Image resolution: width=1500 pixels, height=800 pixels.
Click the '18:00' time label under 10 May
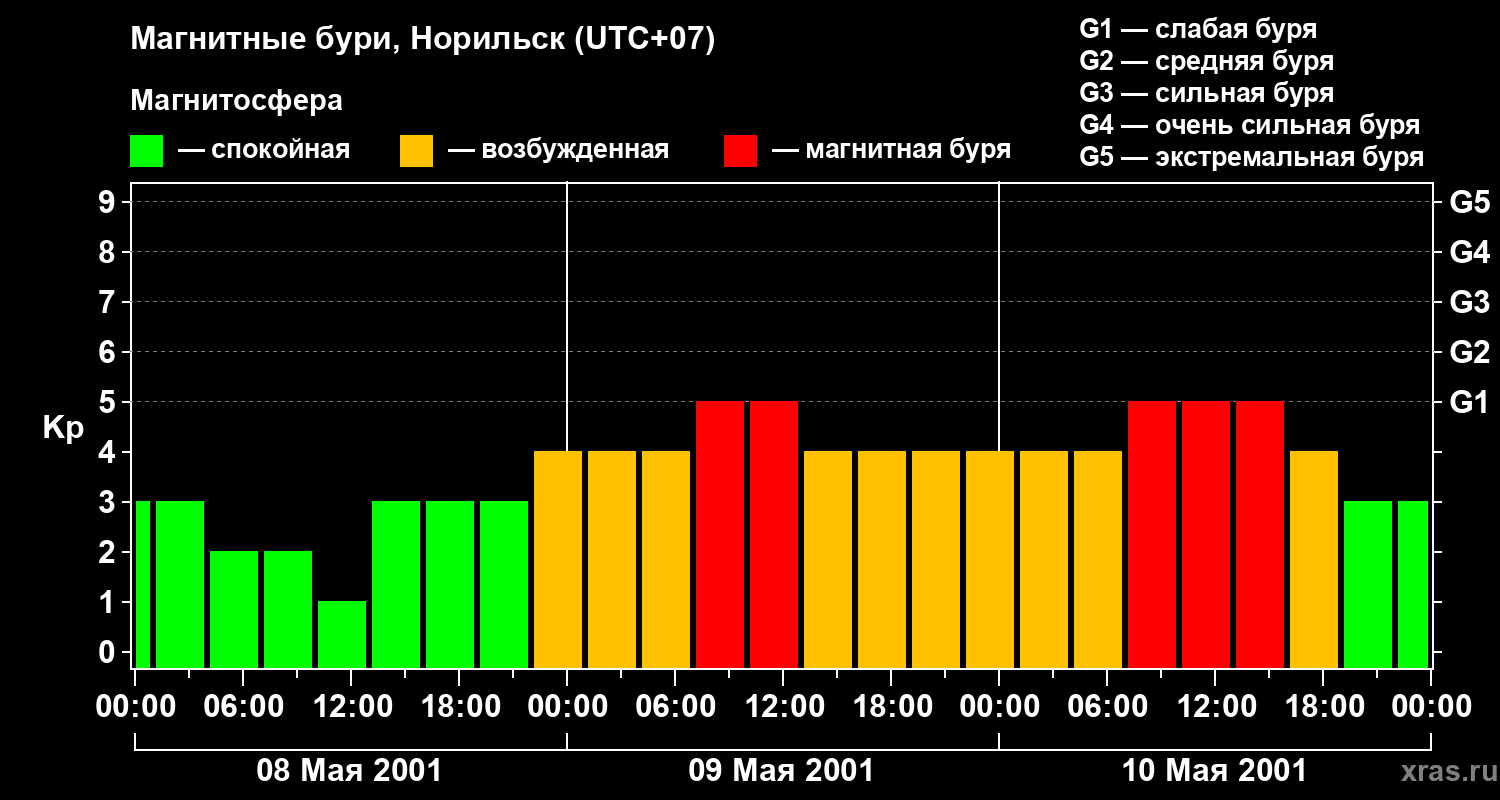[1323, 707]
